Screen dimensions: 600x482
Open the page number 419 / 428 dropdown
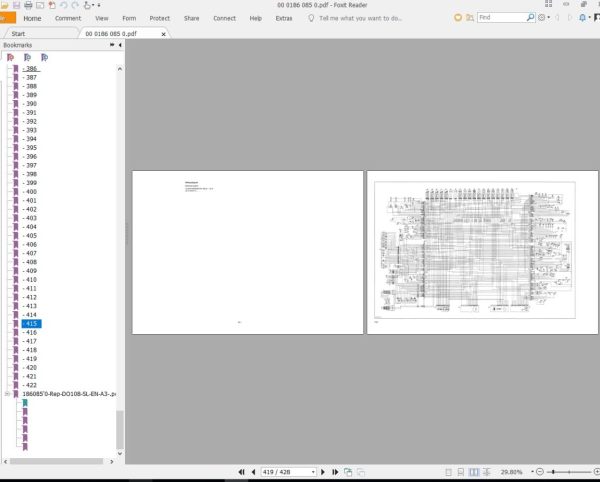tap(313, 472)
